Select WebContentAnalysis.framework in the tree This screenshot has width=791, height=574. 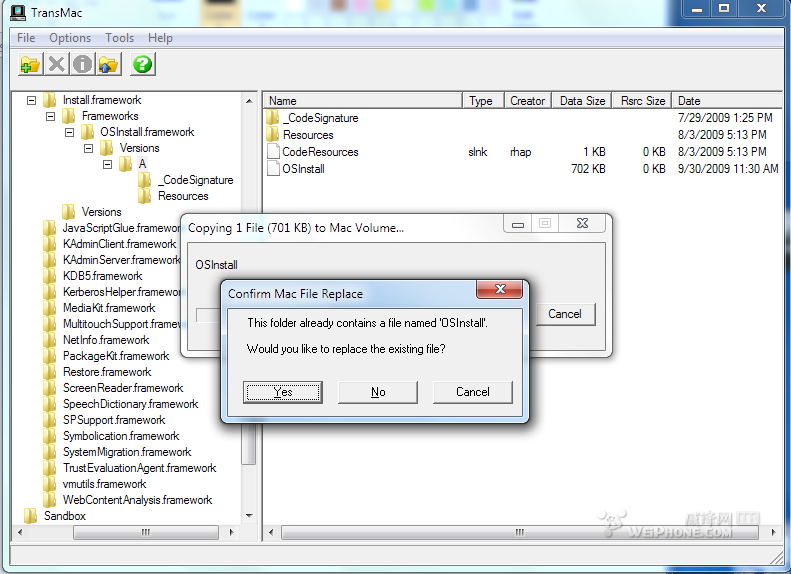click(x=138, y=500)
